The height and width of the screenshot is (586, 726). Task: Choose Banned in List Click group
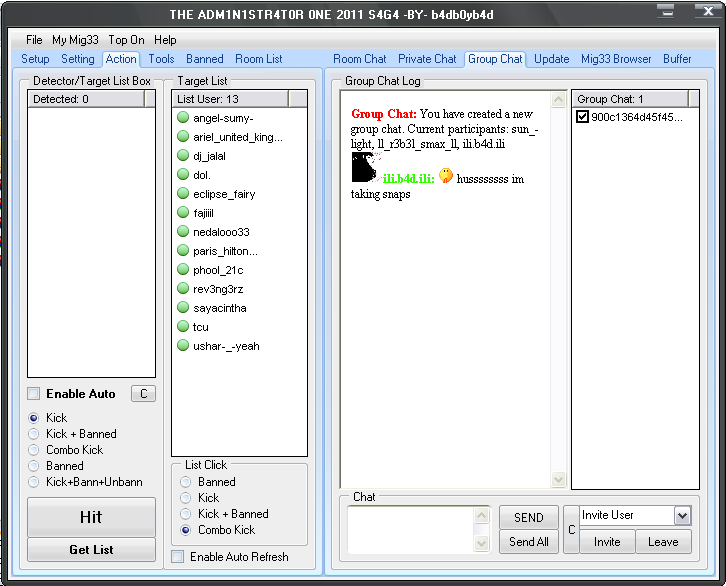(x=186, y=482)
